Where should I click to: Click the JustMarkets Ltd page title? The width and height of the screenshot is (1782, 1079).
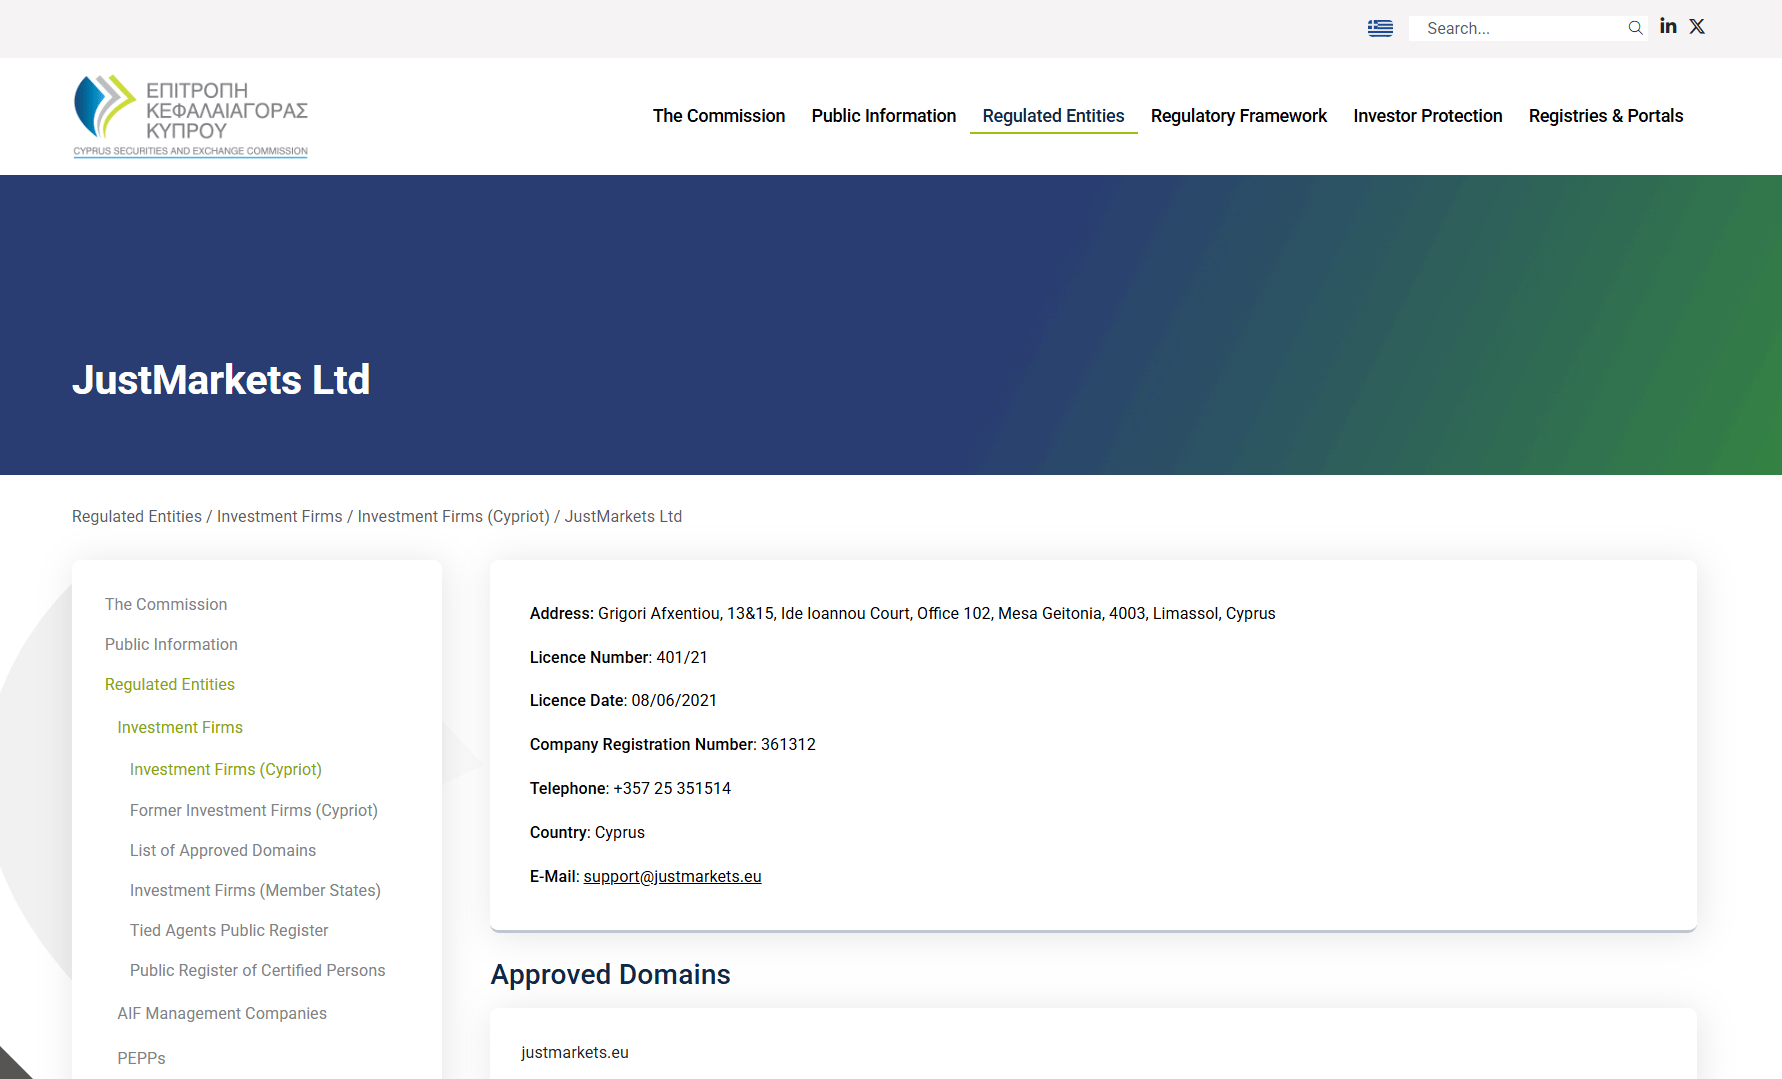(221, 380)
